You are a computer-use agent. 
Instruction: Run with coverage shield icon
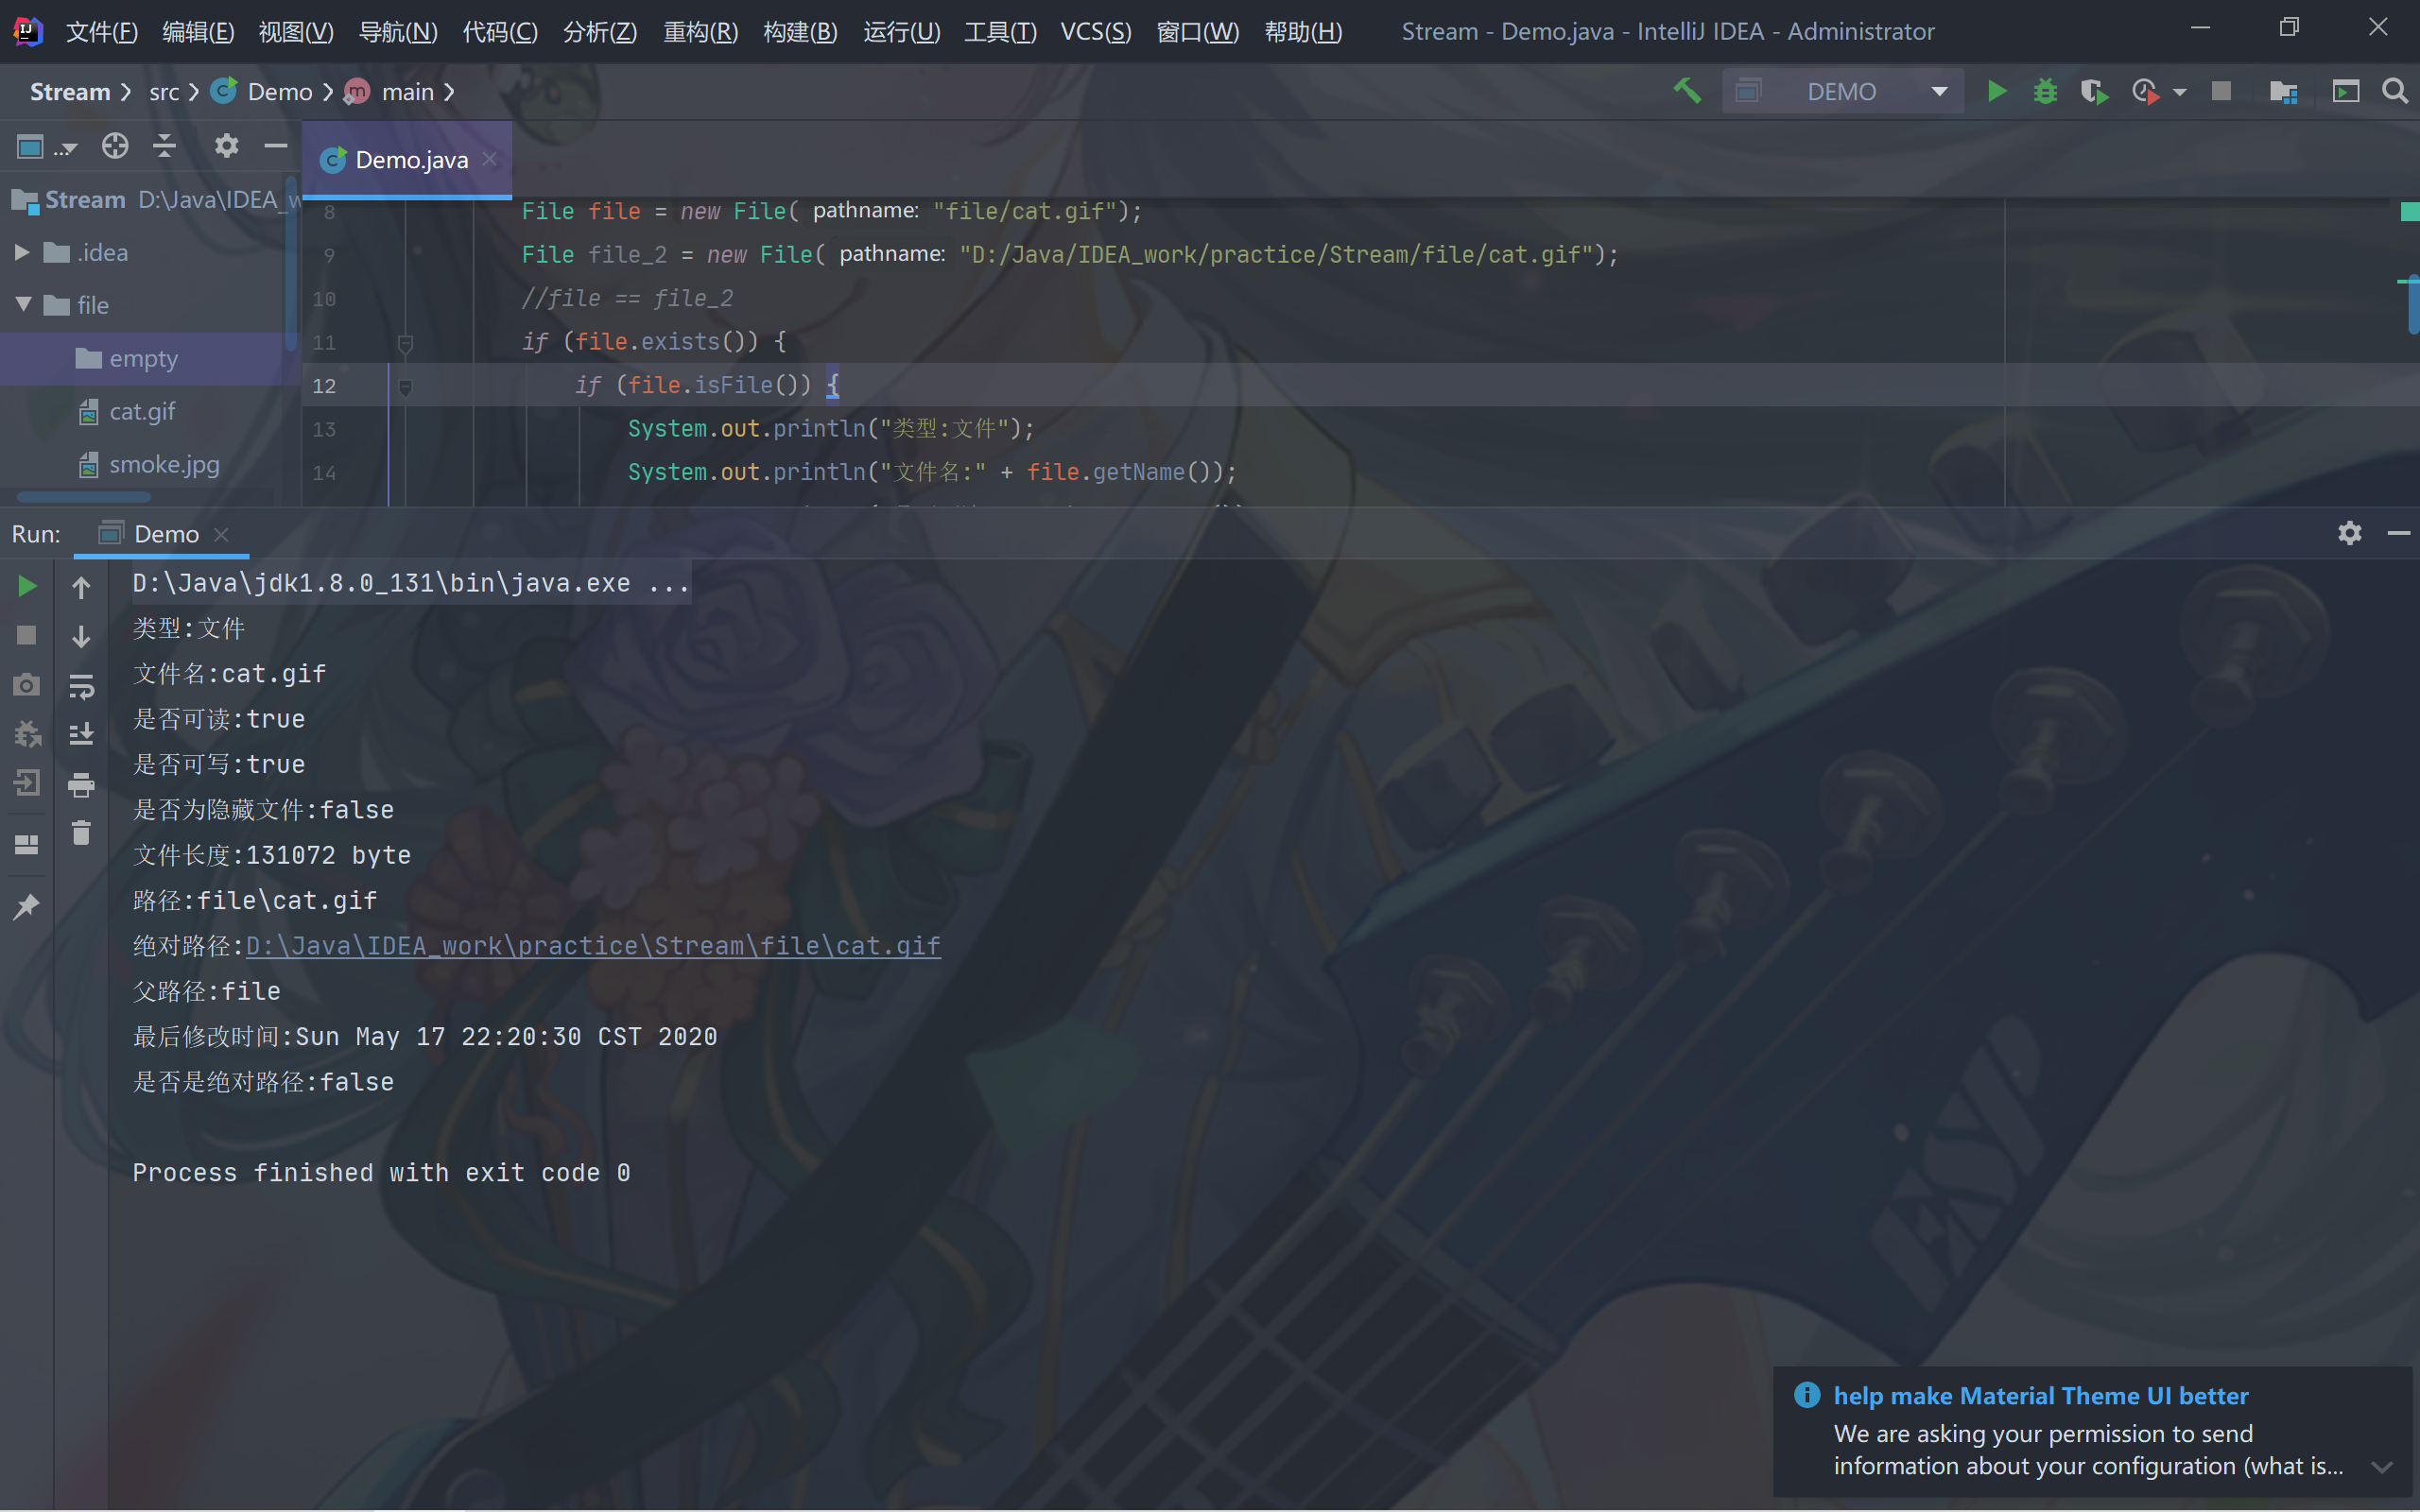[2093, 91]
